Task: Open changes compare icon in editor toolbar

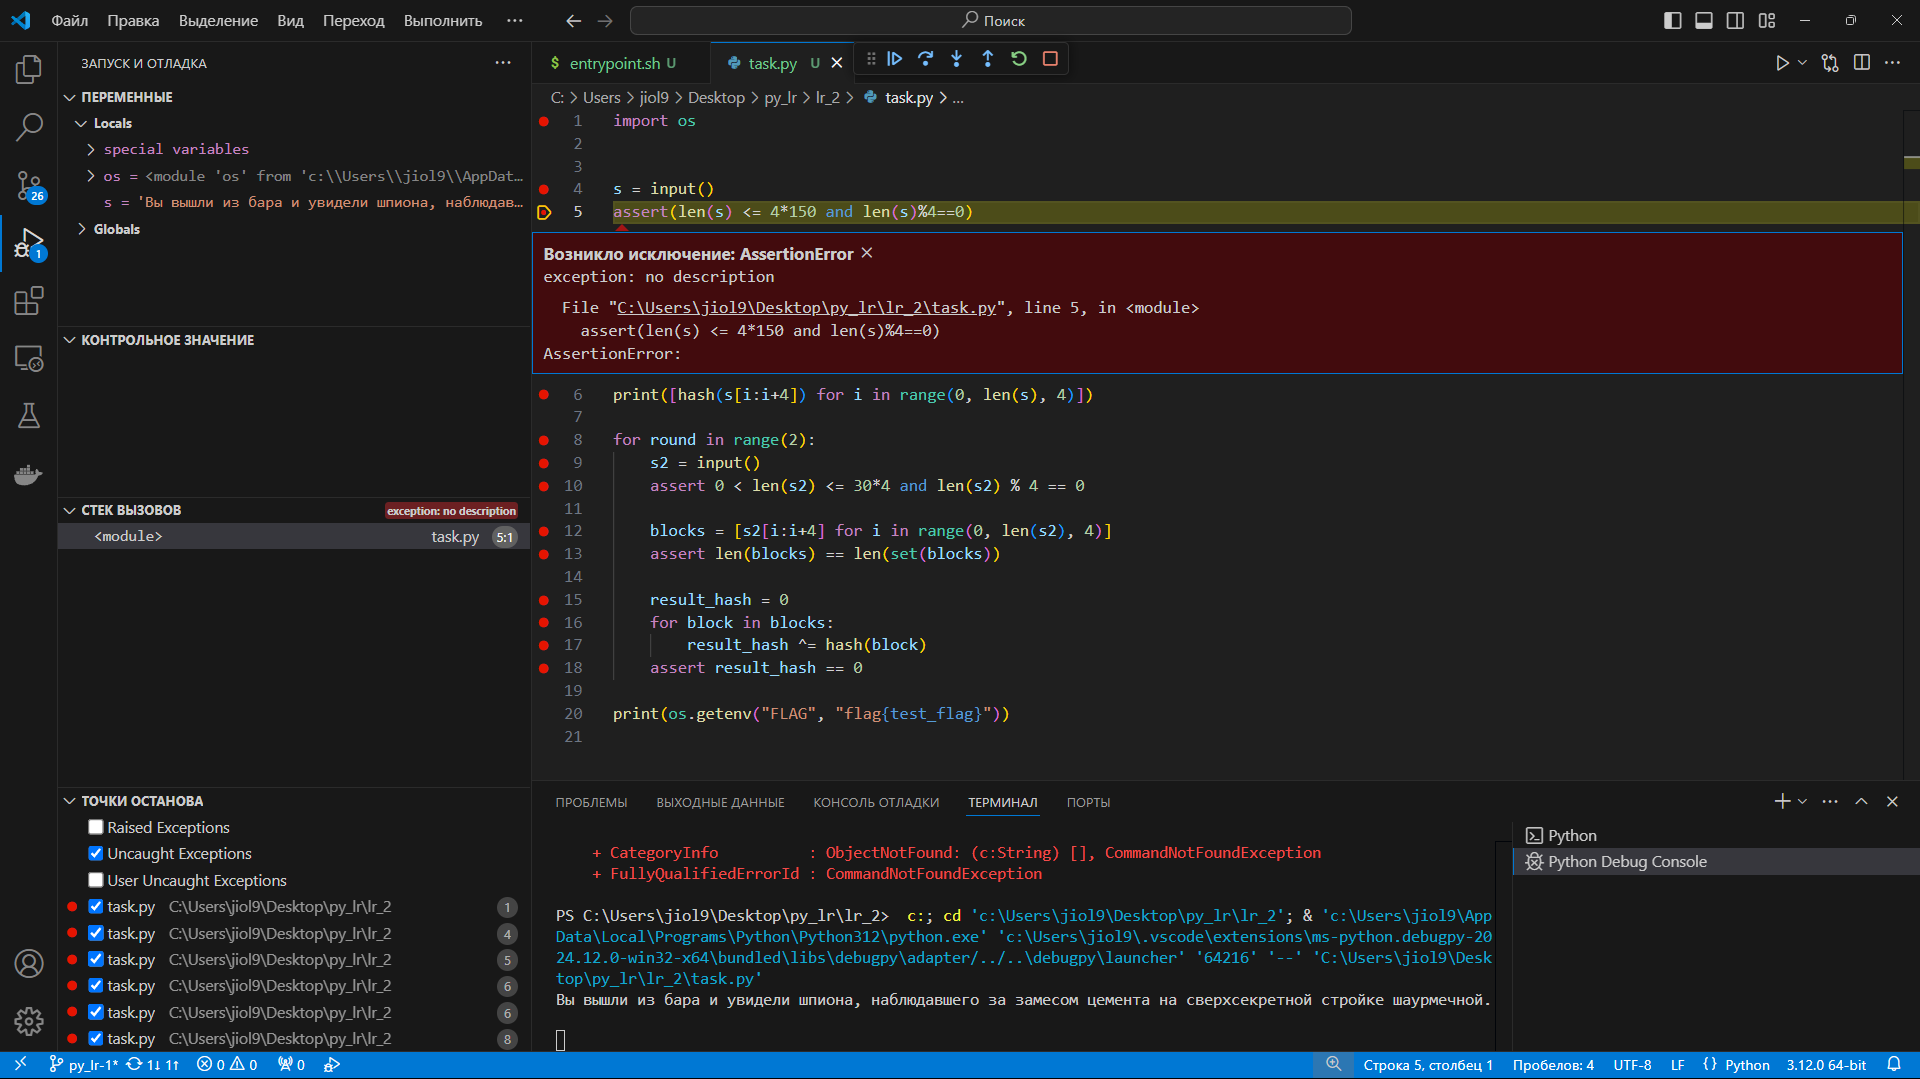Action: [1830, 63]
